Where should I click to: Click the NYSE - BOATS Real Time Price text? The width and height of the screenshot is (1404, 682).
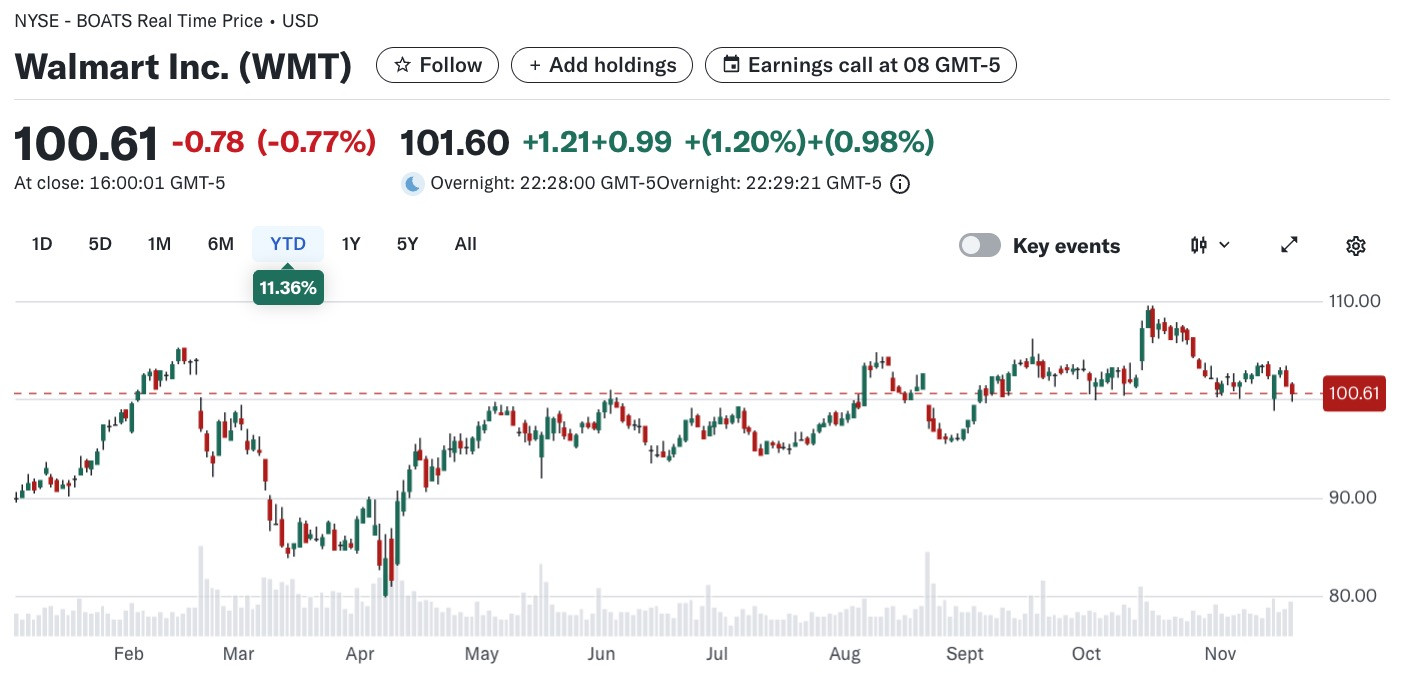pos(139,21)
